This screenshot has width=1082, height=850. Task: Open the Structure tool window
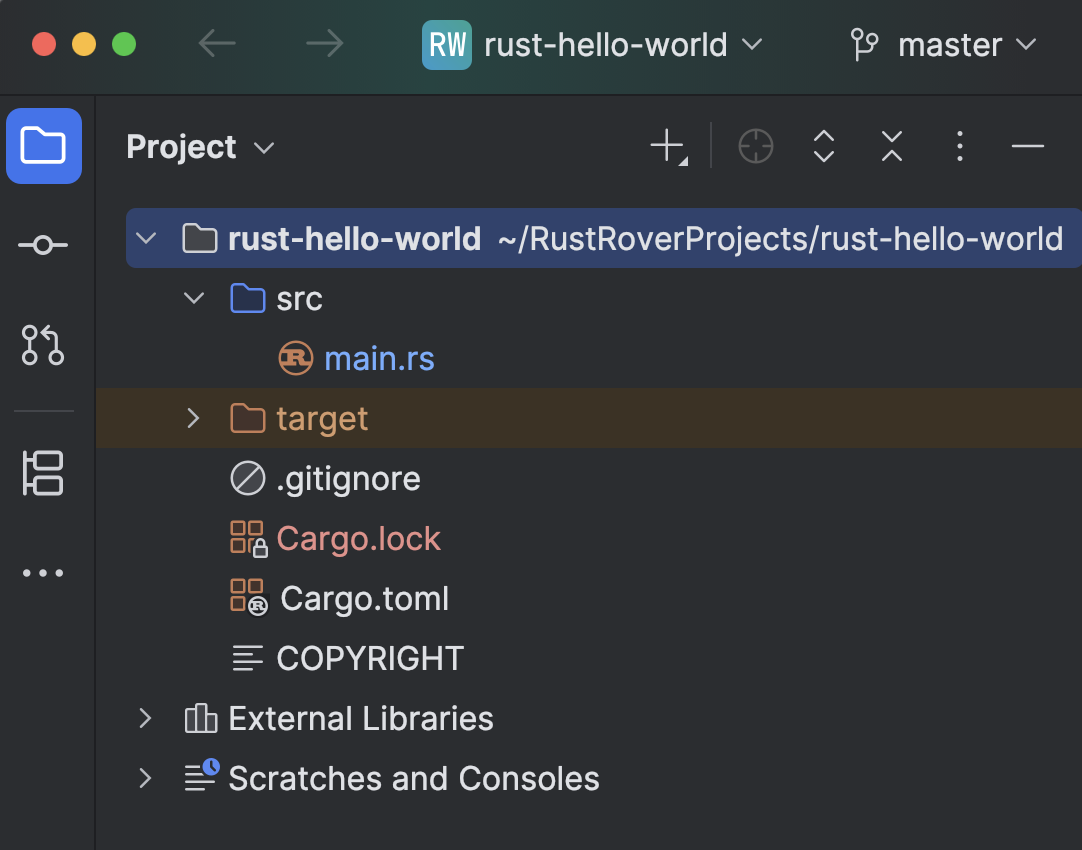pos(44,473)
